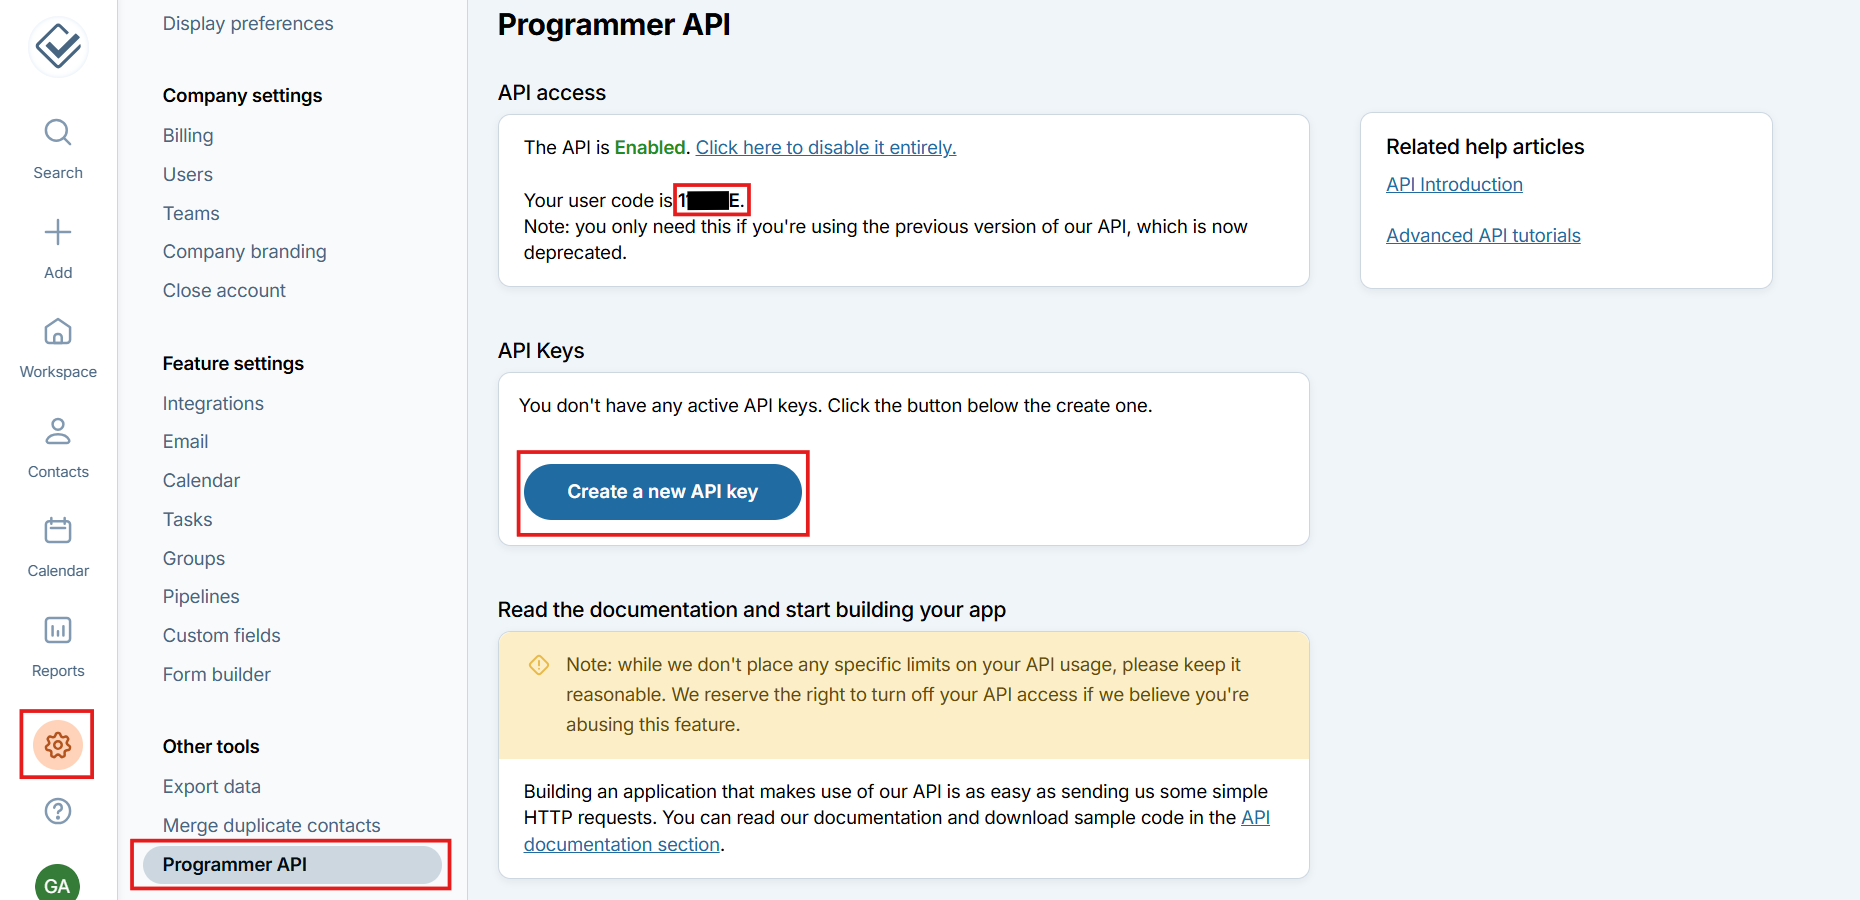Click the Company settings heading
Image resolution: width=1860 pixels, height=900 pixels.
pyautogui.click(x=243, y=96)
